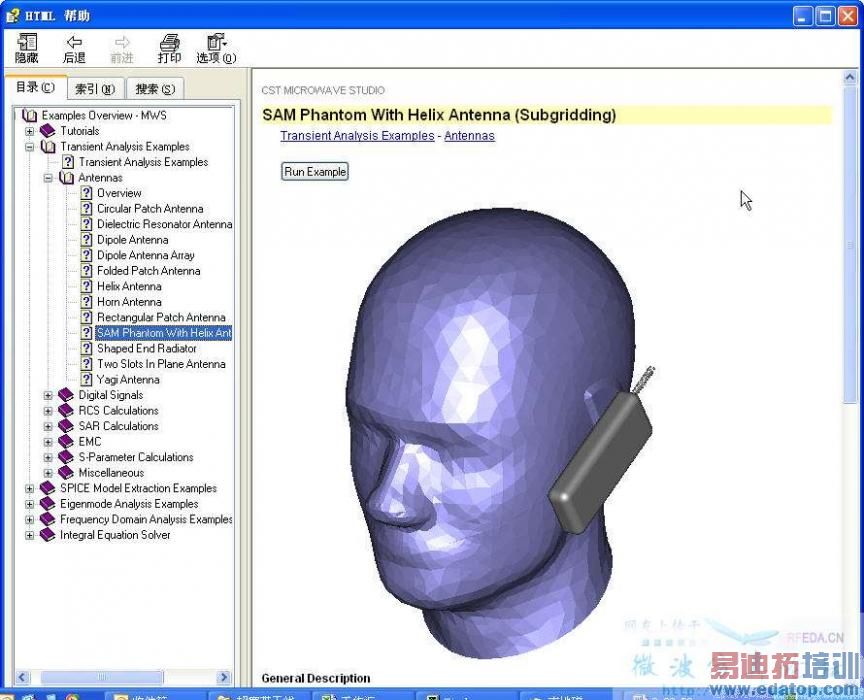
Task: Click the book icon beside EMC
Action: tap(66, 441)
